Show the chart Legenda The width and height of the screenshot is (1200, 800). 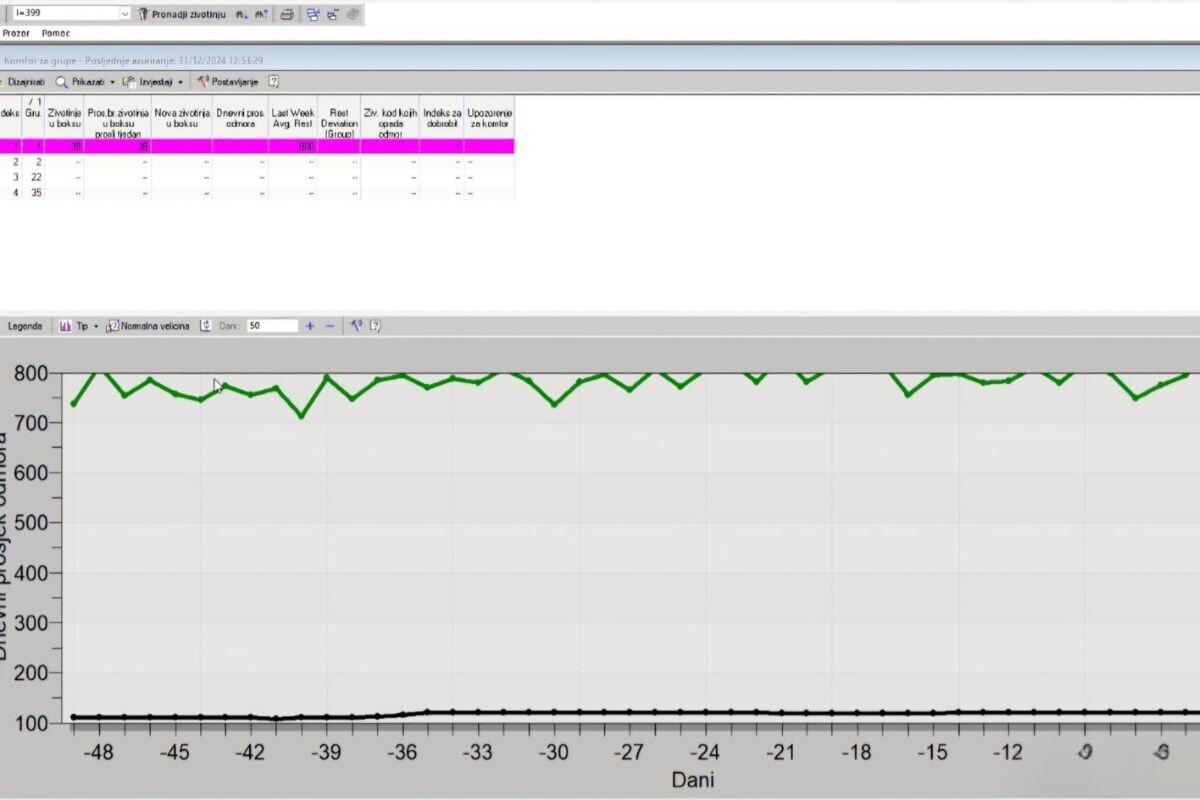(x=25, y=326)
